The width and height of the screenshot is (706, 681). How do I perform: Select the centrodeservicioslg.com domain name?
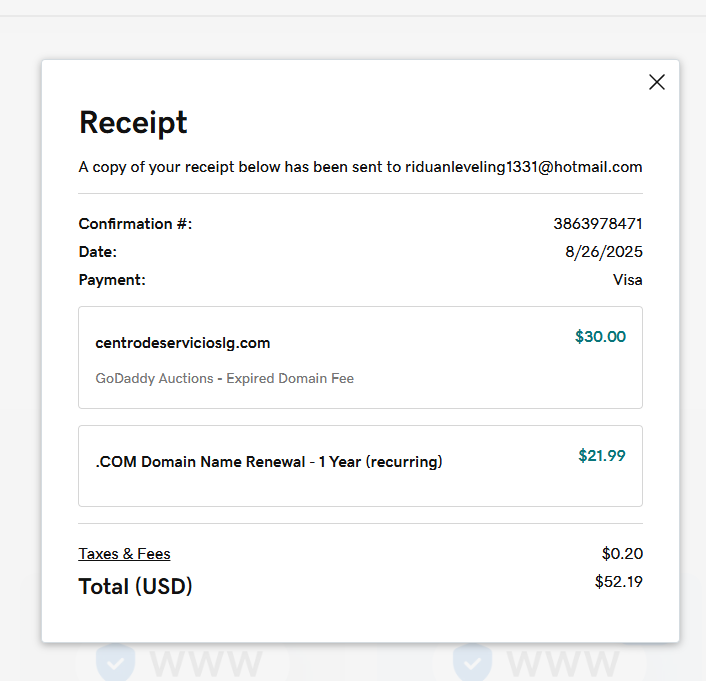pos(183,343)
